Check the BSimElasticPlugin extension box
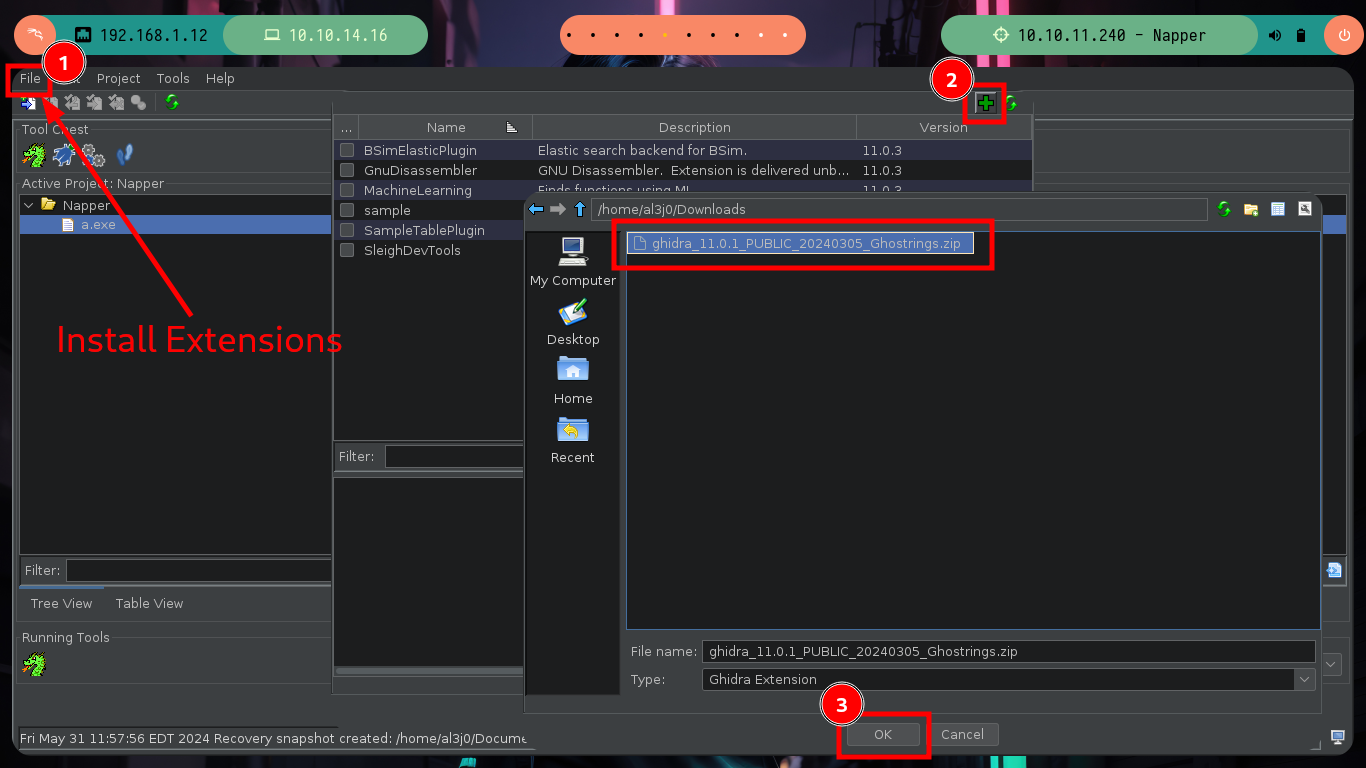Viewport: 1366px width, 768px height. point(347,150)
